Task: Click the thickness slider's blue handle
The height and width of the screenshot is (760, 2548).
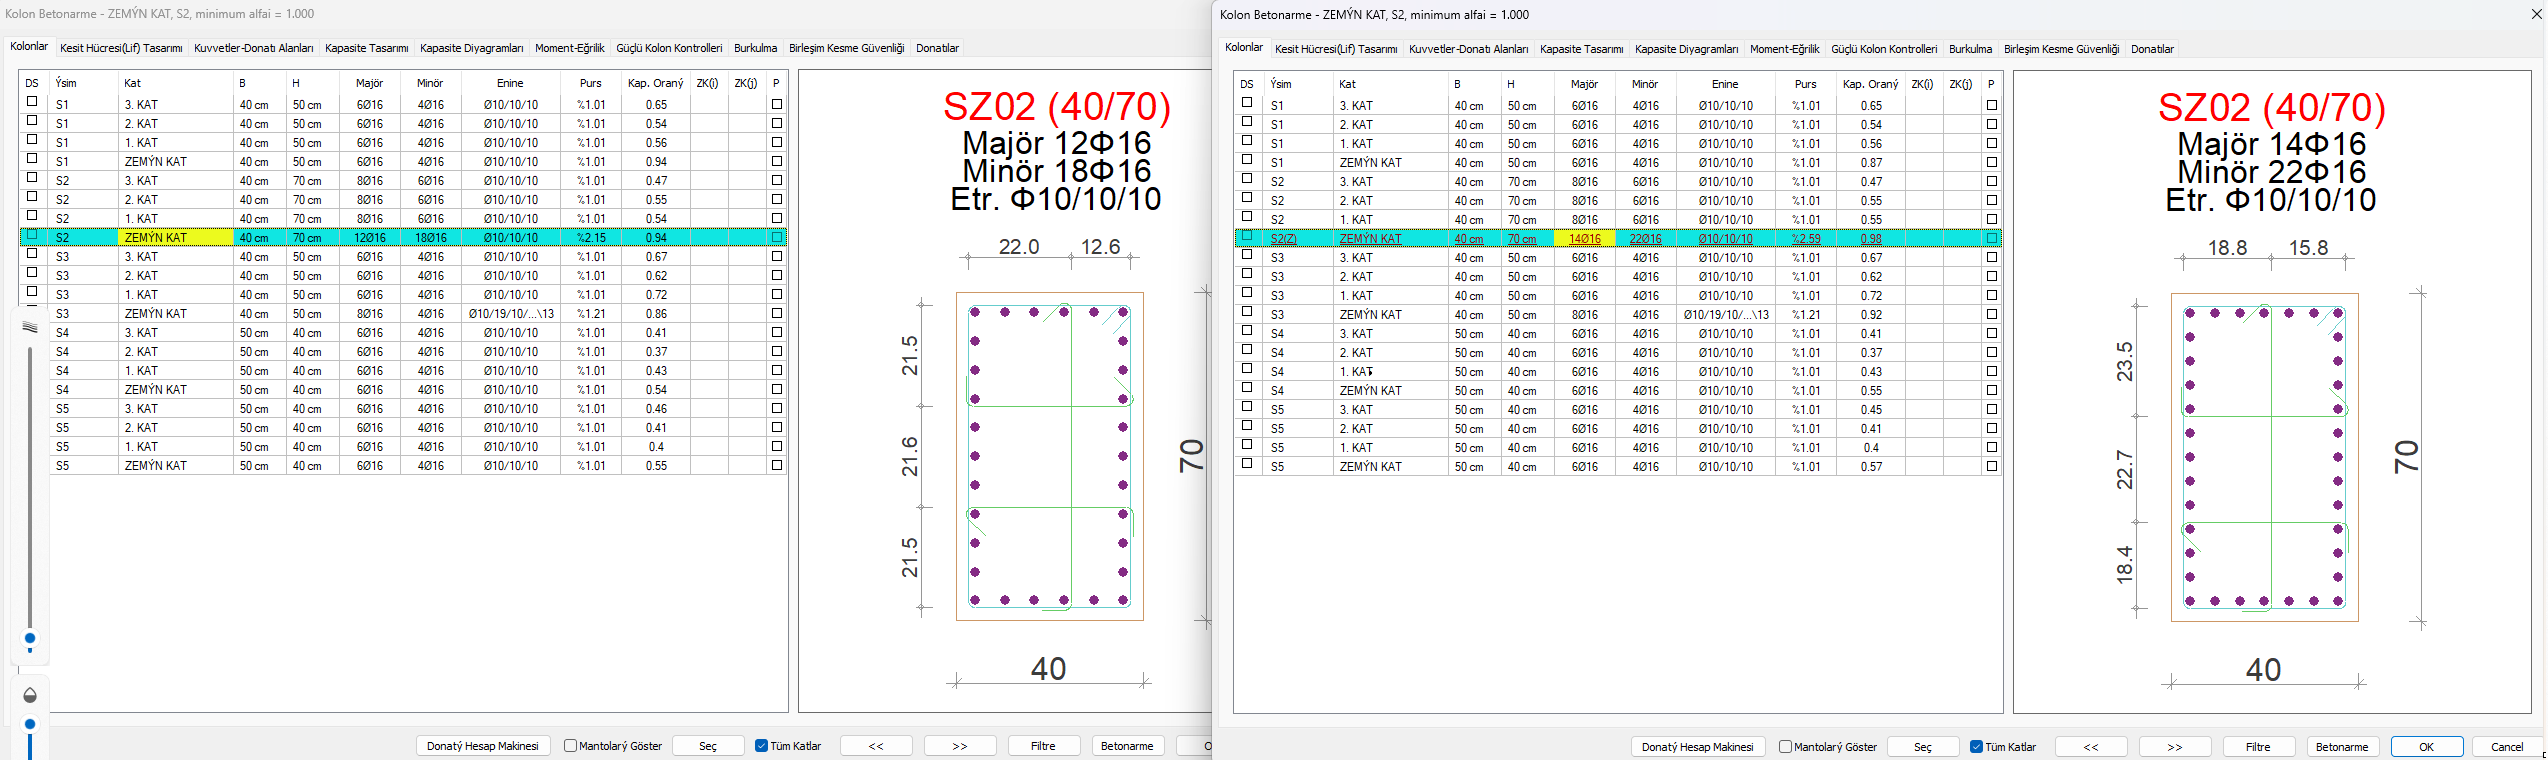Action: (30, 638)
